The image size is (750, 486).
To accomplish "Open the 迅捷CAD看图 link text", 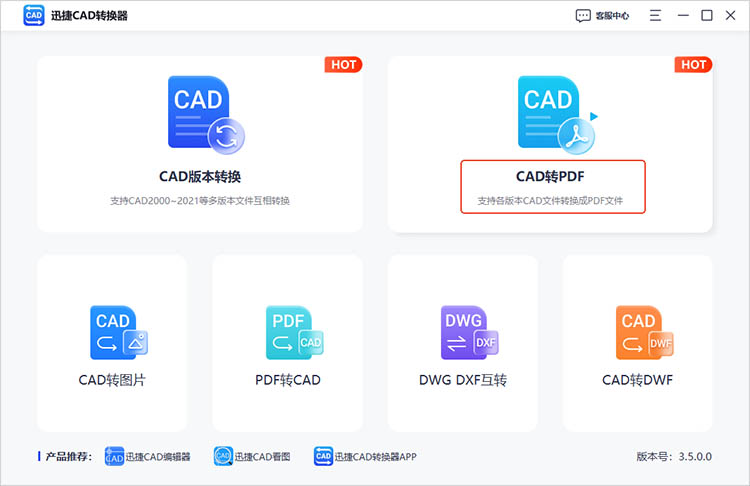I will [x=262, y=457].
